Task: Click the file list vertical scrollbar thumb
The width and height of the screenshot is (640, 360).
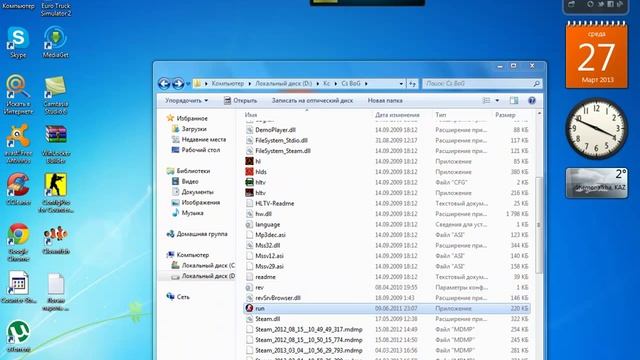Action: pos(539,225)
